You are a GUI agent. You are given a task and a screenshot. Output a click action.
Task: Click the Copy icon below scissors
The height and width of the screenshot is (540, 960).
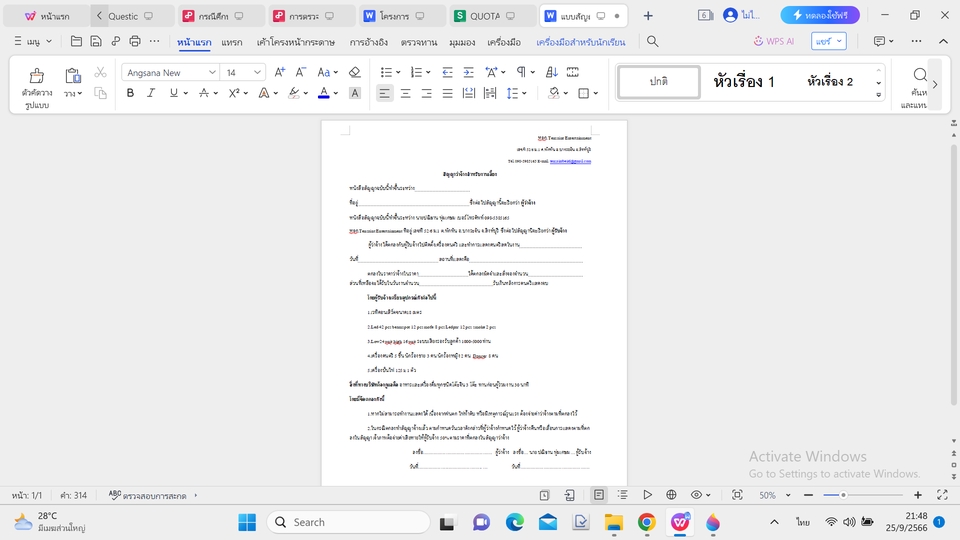coord(100,93)
